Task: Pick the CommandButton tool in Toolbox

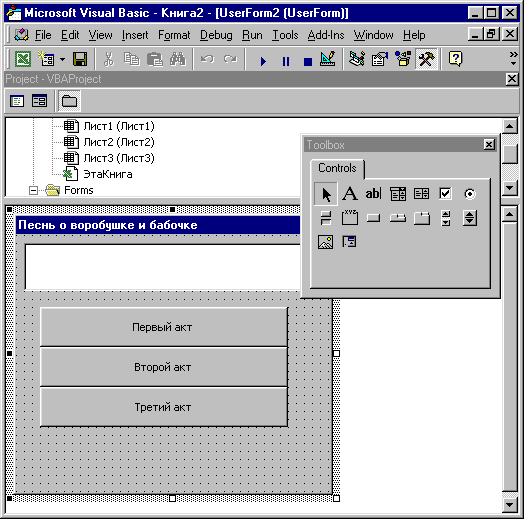Action: (373, 218)
